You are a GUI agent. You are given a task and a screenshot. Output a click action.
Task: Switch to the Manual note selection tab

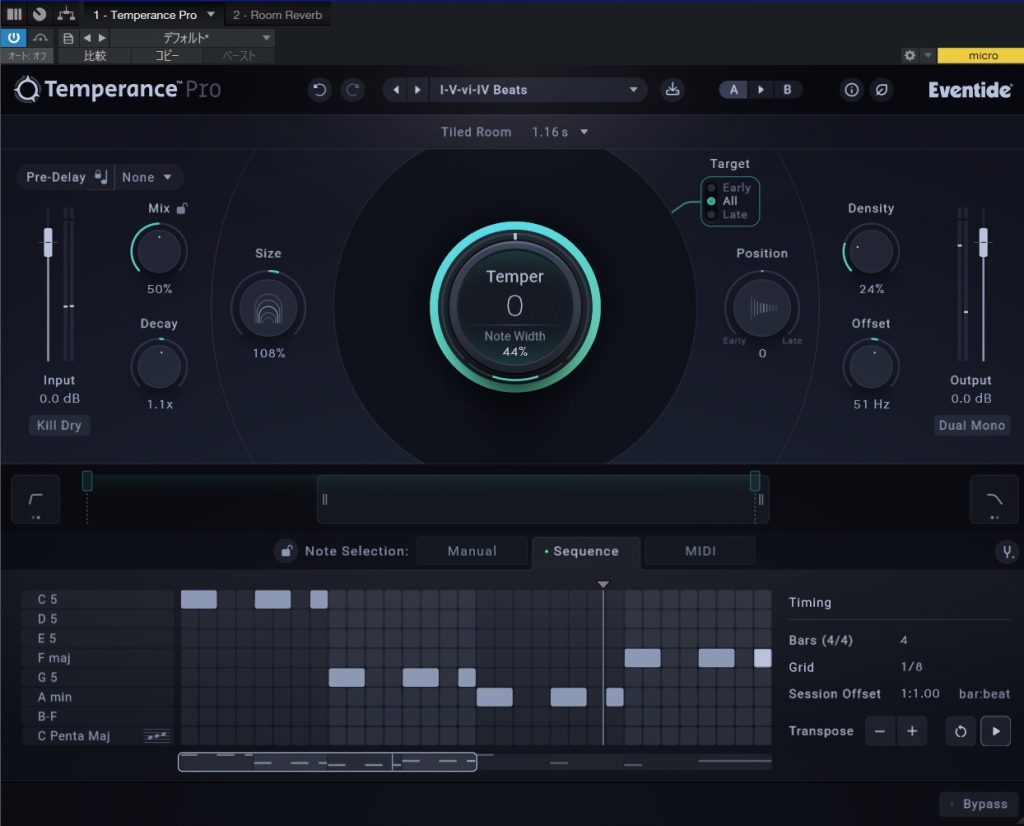472,551
